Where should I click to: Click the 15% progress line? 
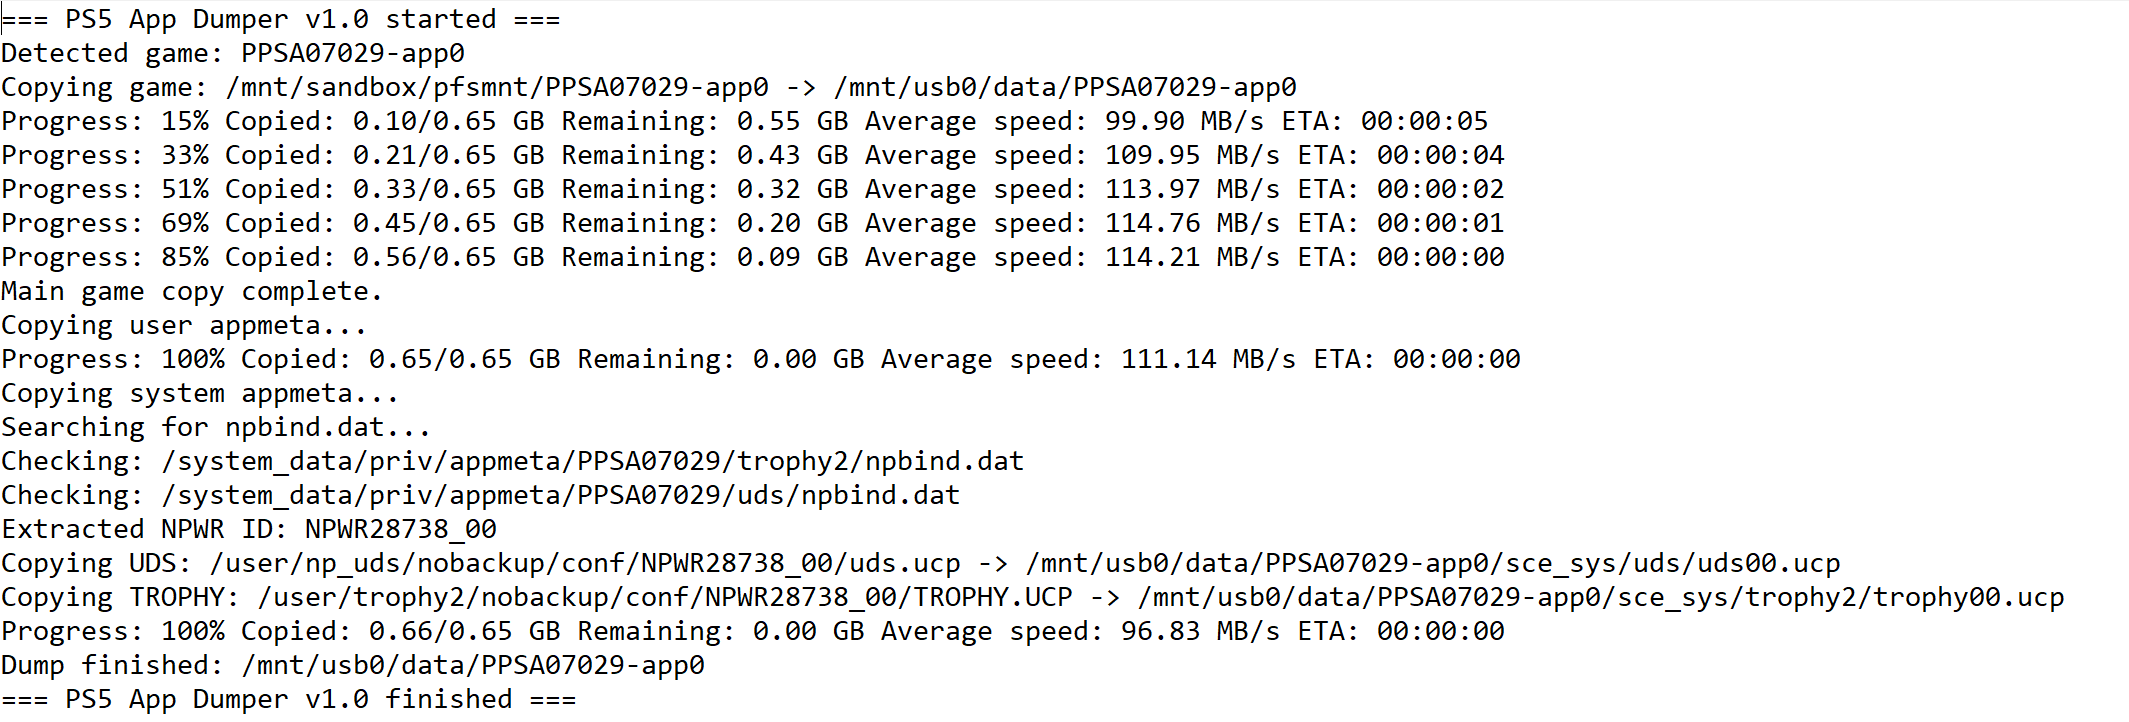pyautogui.click(x=744, y=122)
